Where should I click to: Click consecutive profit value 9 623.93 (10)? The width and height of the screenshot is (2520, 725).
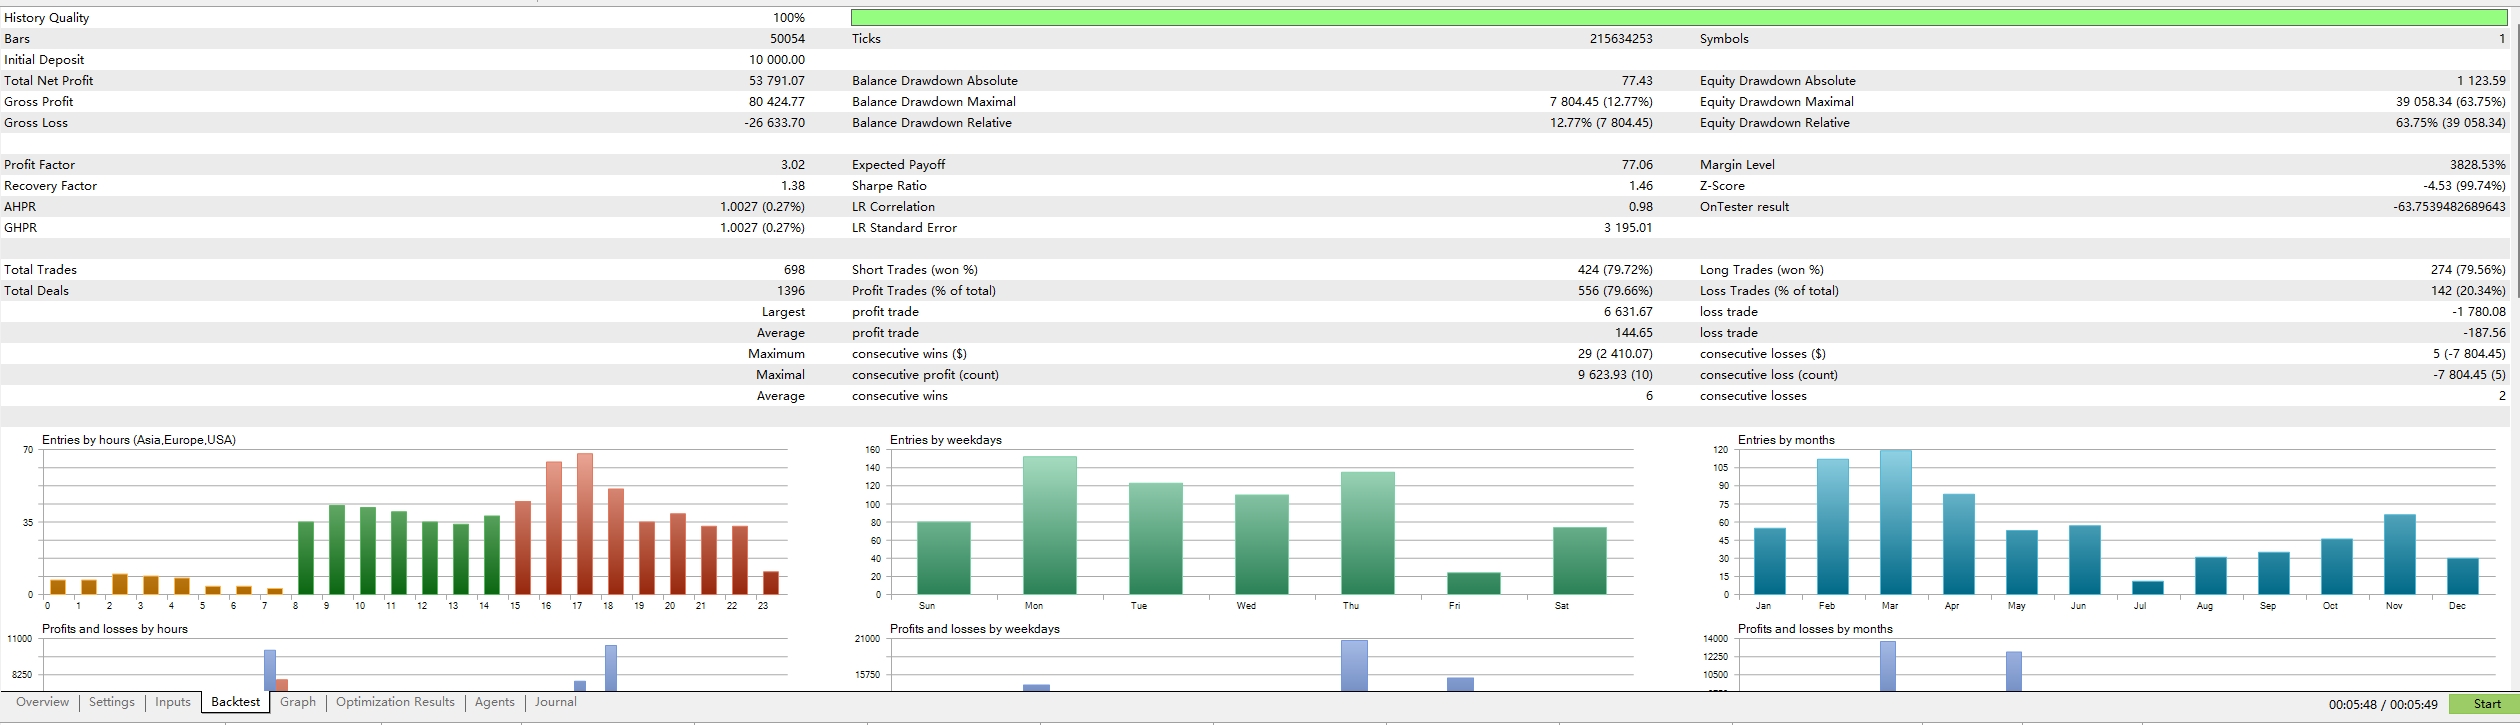(x=1616, y=375)
